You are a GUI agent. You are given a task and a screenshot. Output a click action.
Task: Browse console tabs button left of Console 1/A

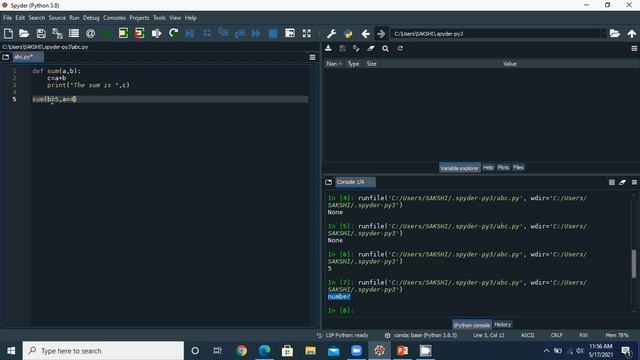point(328,182)
